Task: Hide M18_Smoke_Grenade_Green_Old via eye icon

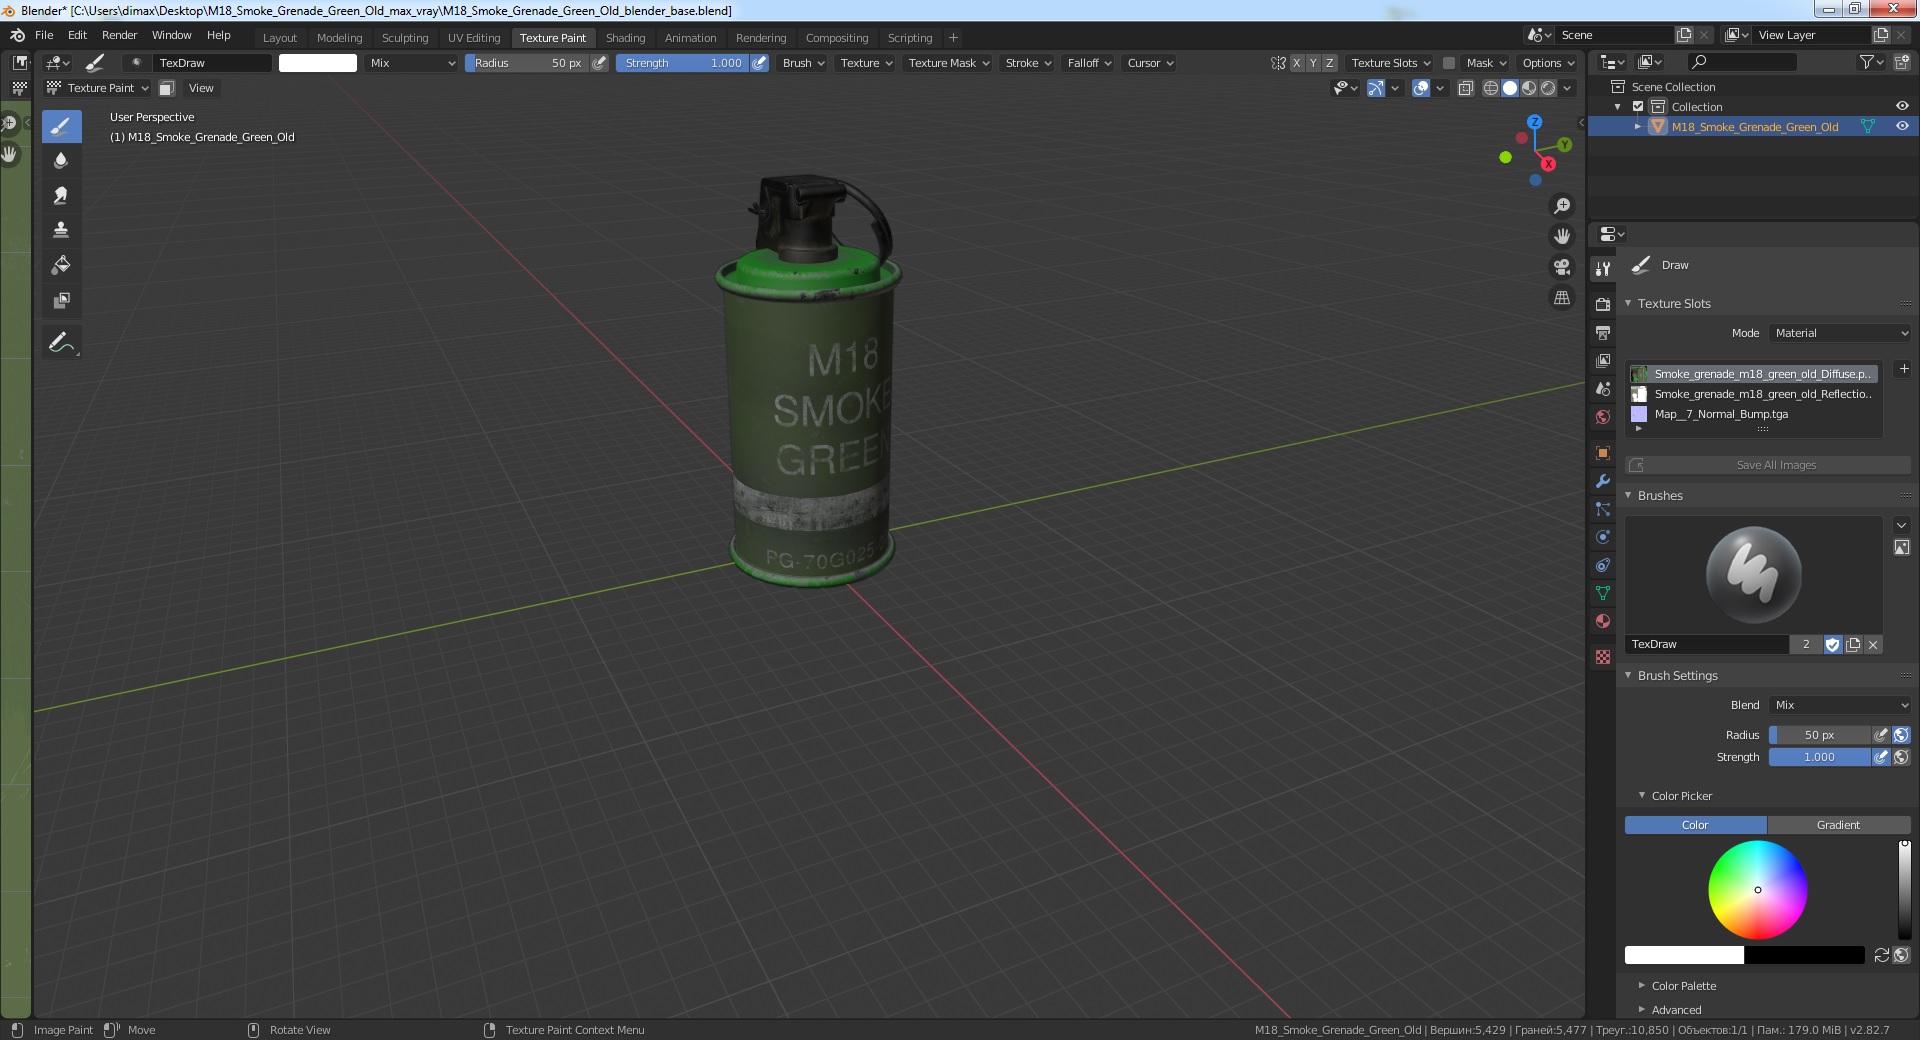Action: [1901, 126]
